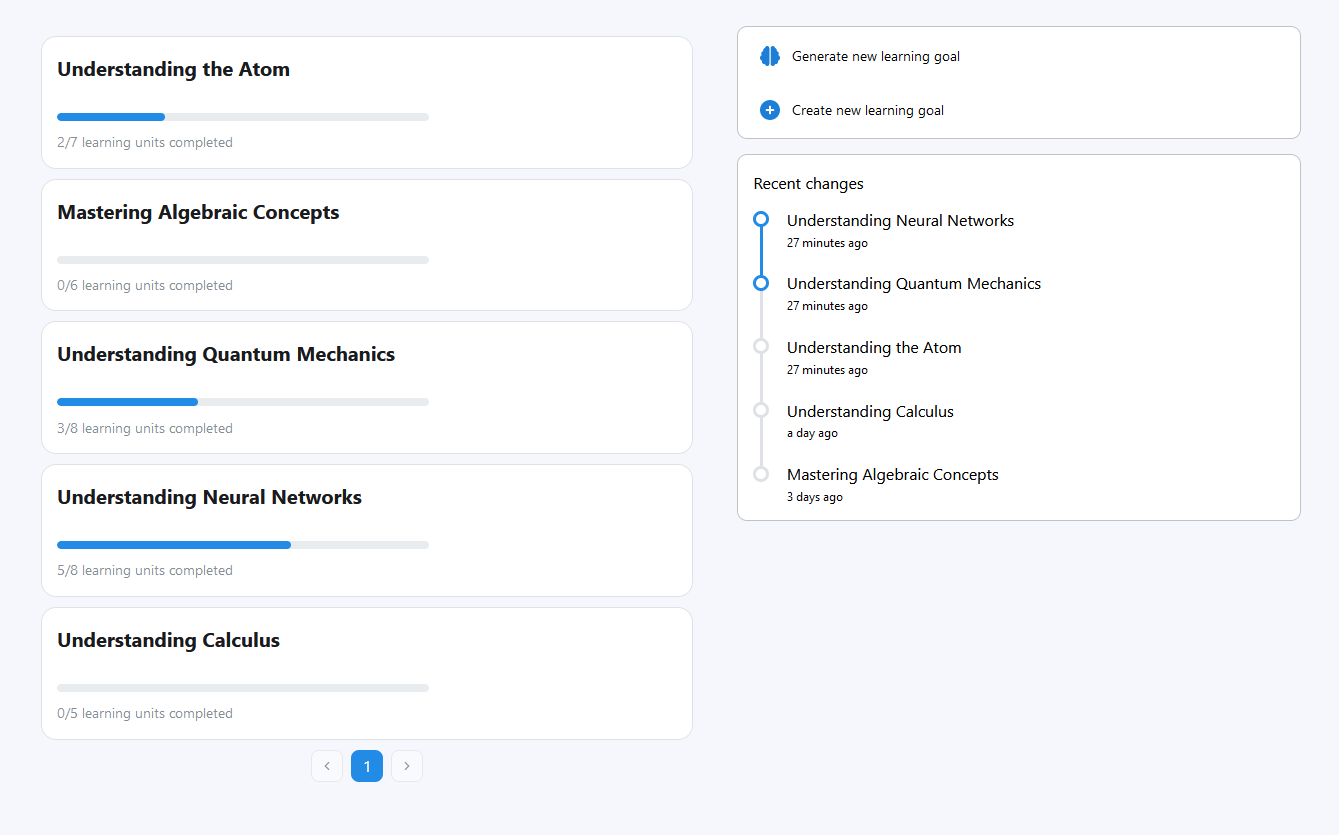Select the Understanding Quantum Mechanics timeline dot

(x=761, y=283)
